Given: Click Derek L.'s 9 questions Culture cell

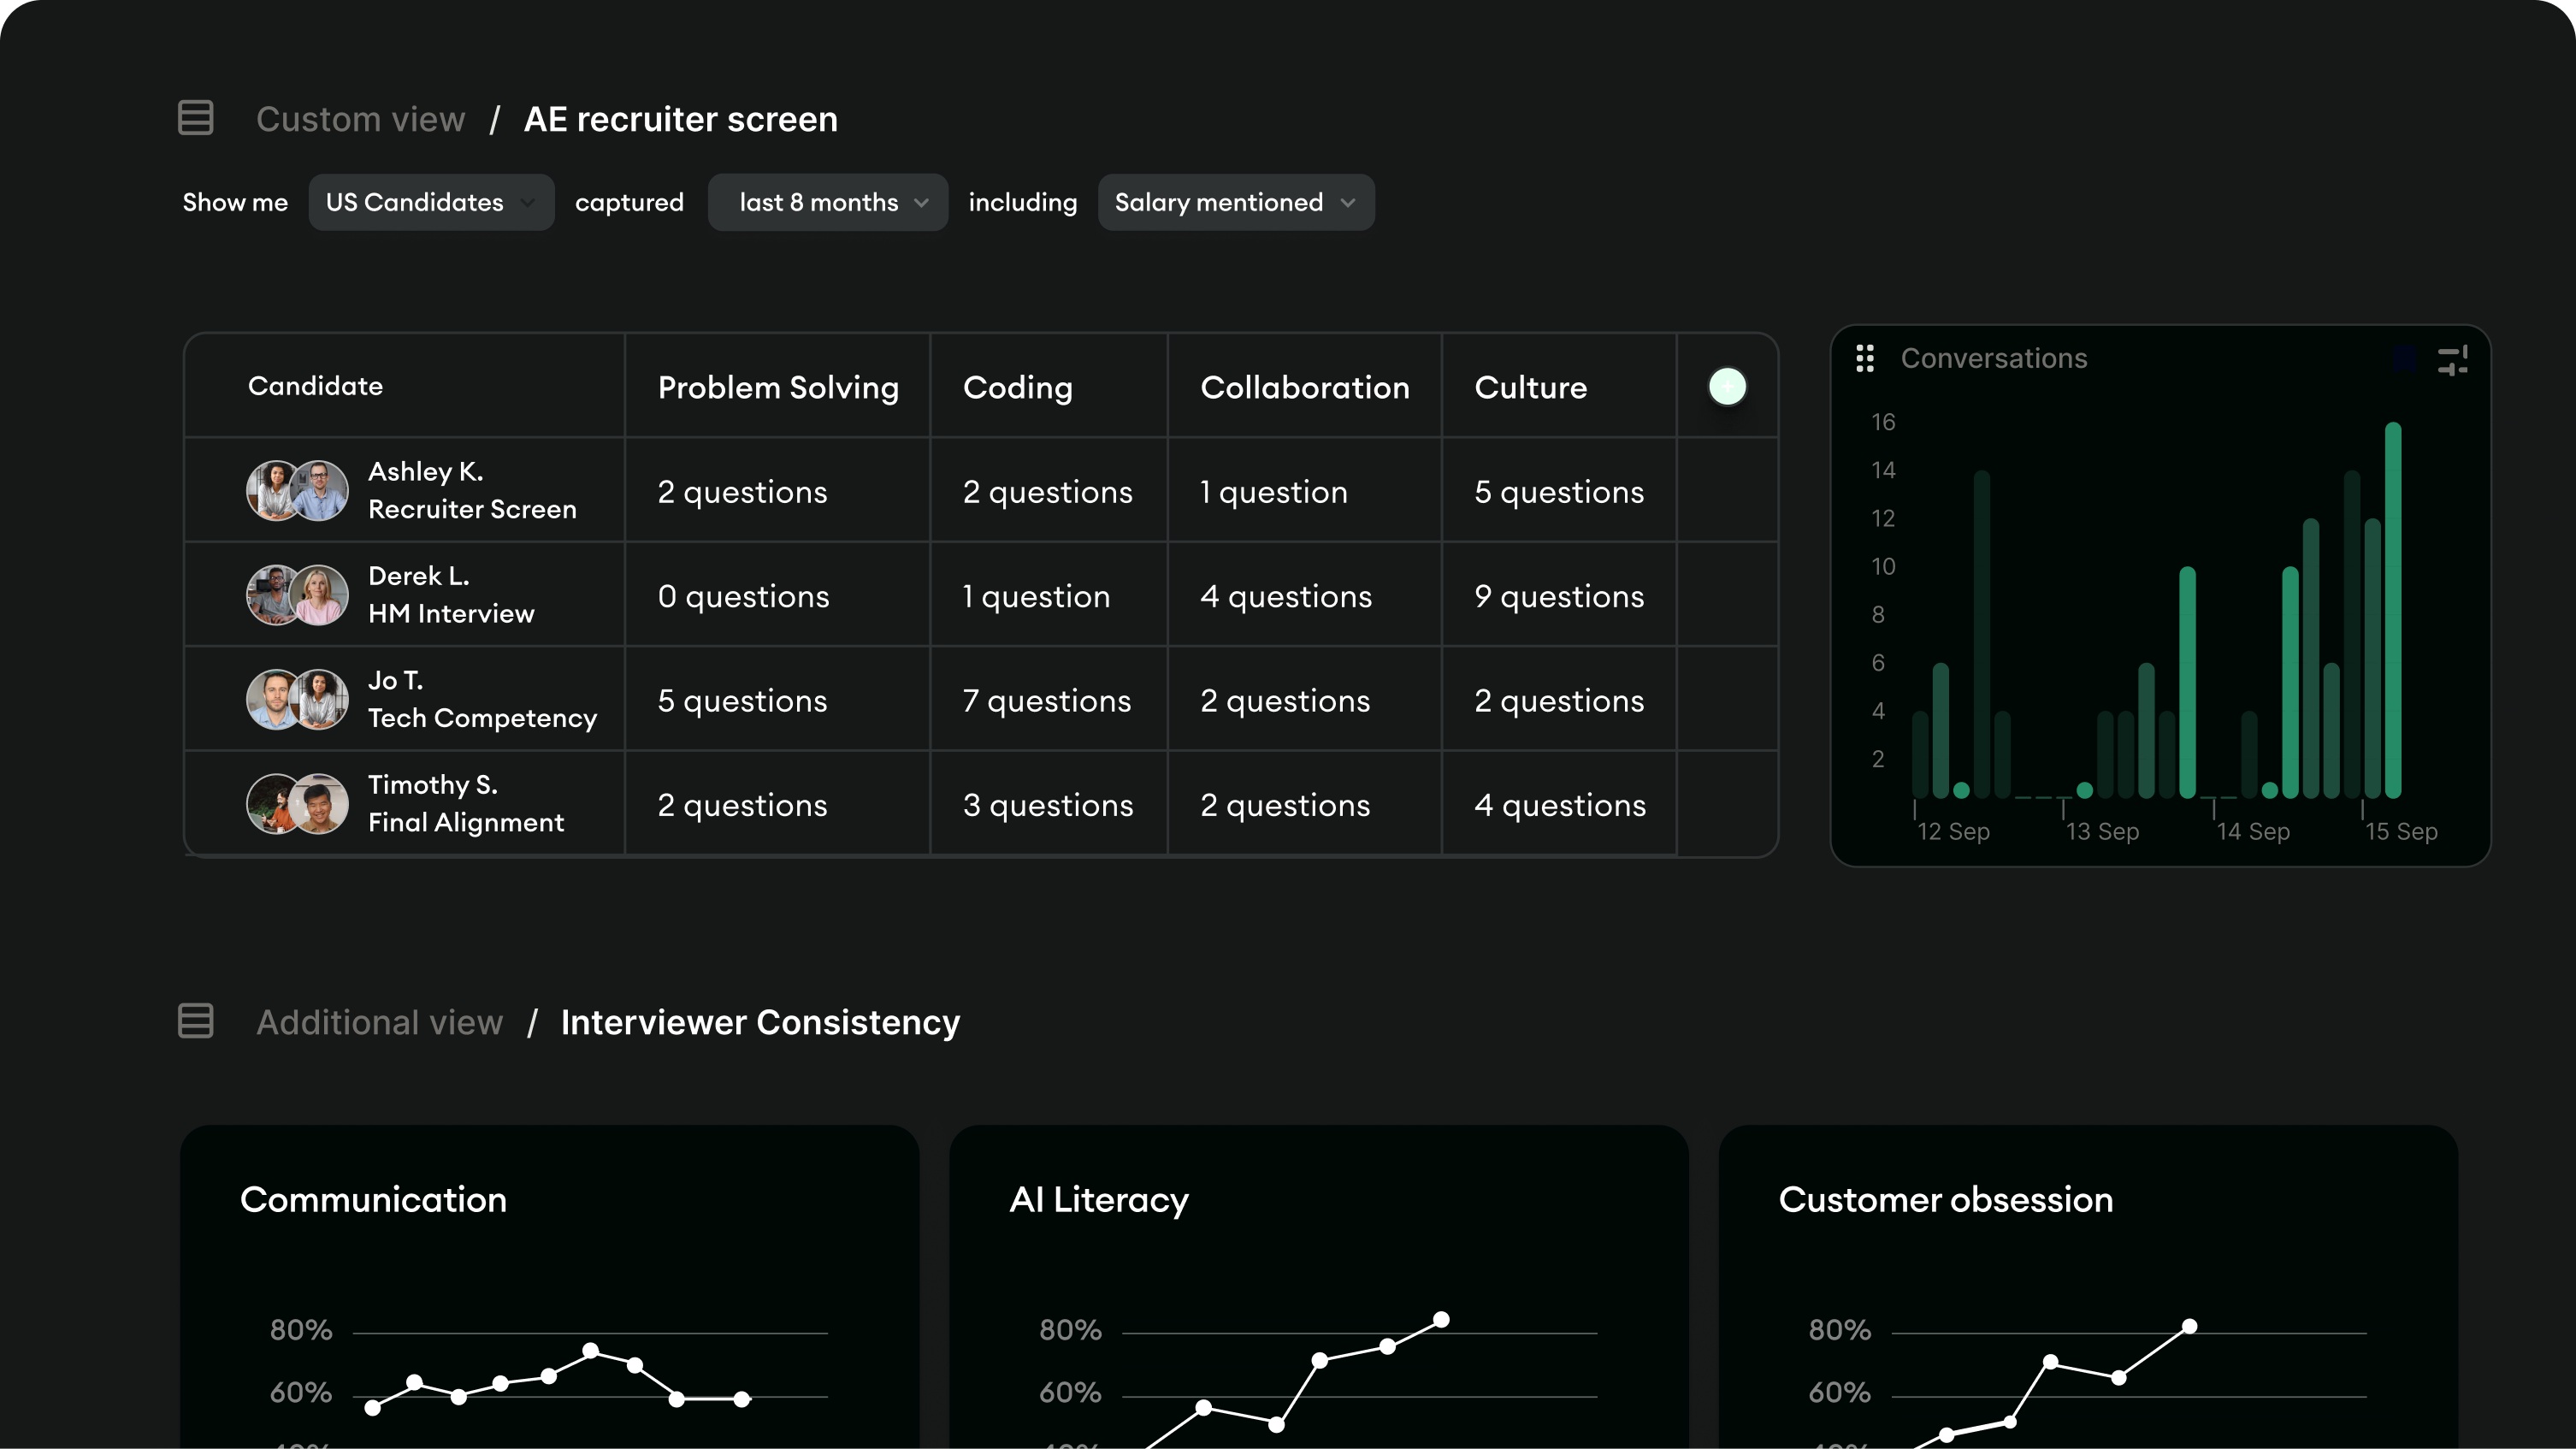Looking at the screenshot, I should [x=1559, y=596].
